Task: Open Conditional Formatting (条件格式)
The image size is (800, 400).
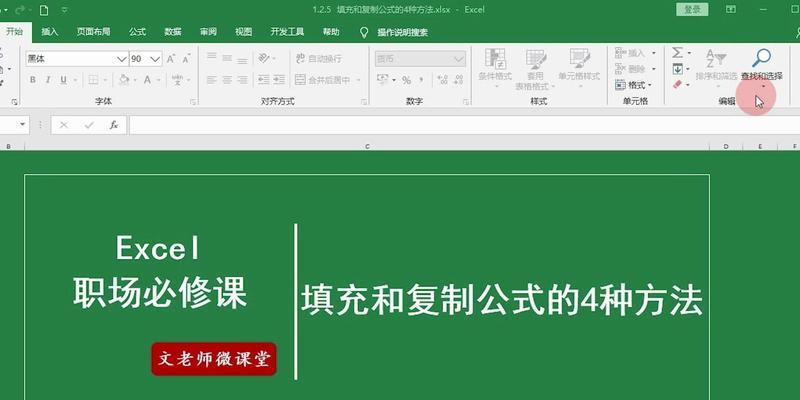Action: [495, 68]
